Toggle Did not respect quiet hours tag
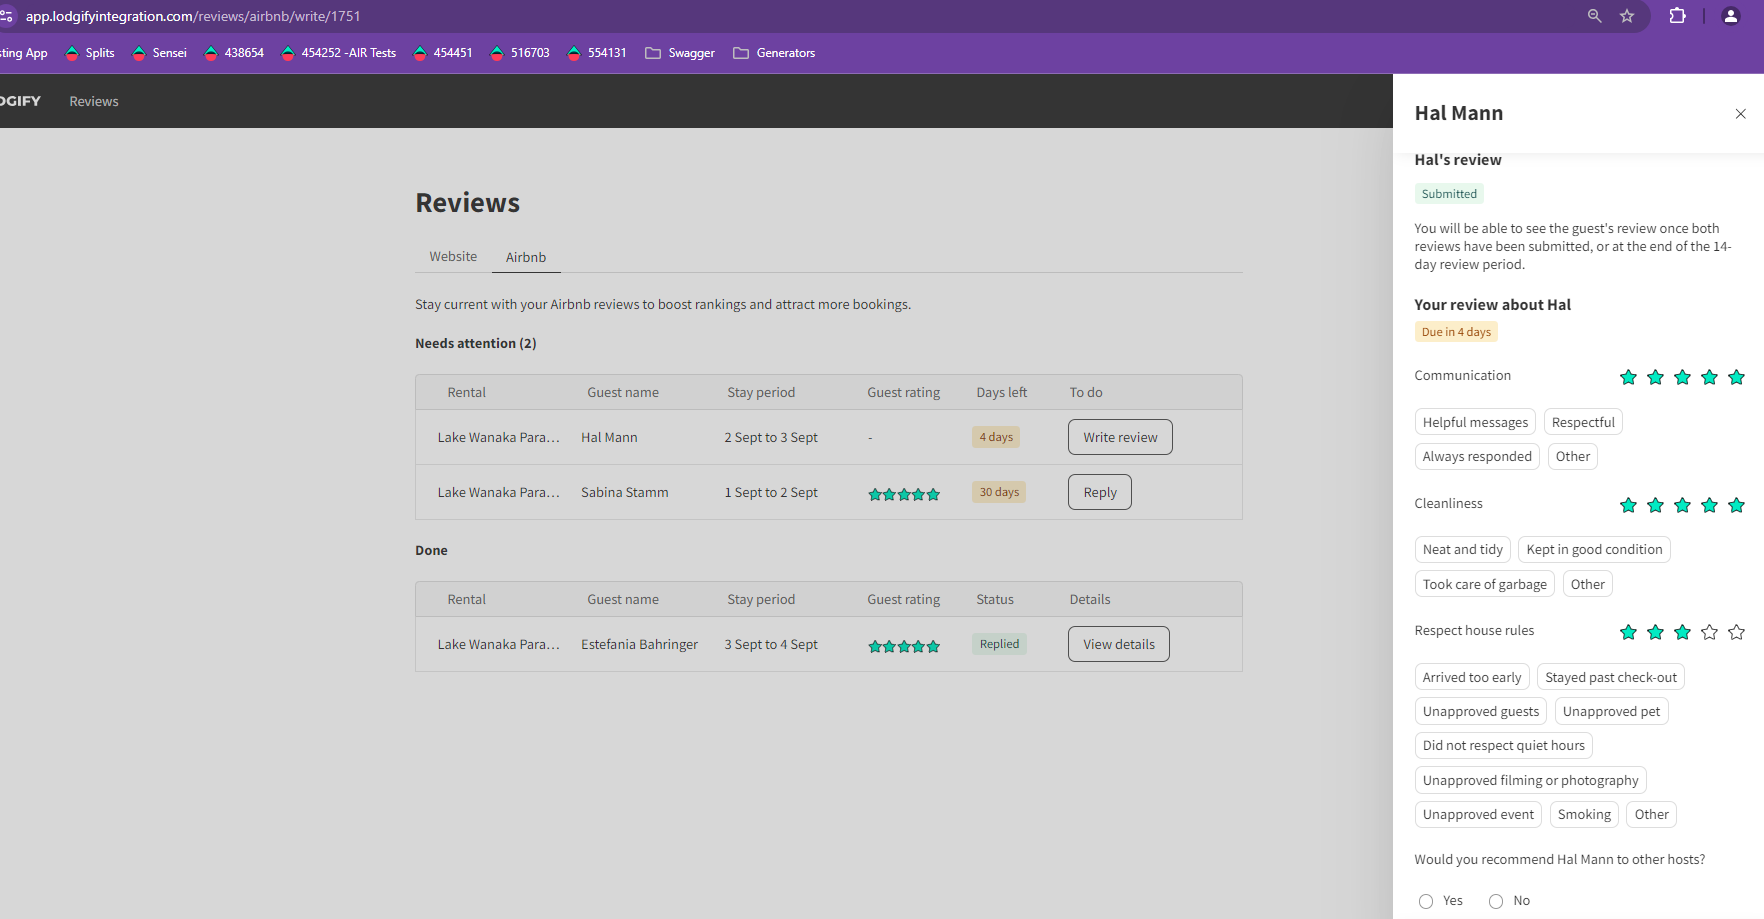Screen dimensions: 1764x919 (x=1504, y=745)
